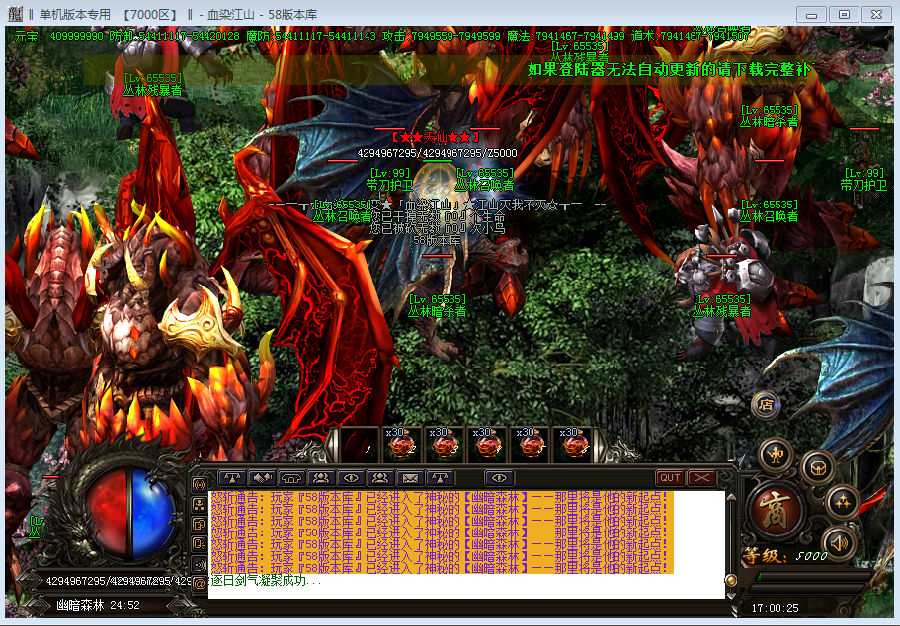Screen dimensions: 900x626
Task: Click the telephone icon in the chat toolbar
Action: [292, 477]
